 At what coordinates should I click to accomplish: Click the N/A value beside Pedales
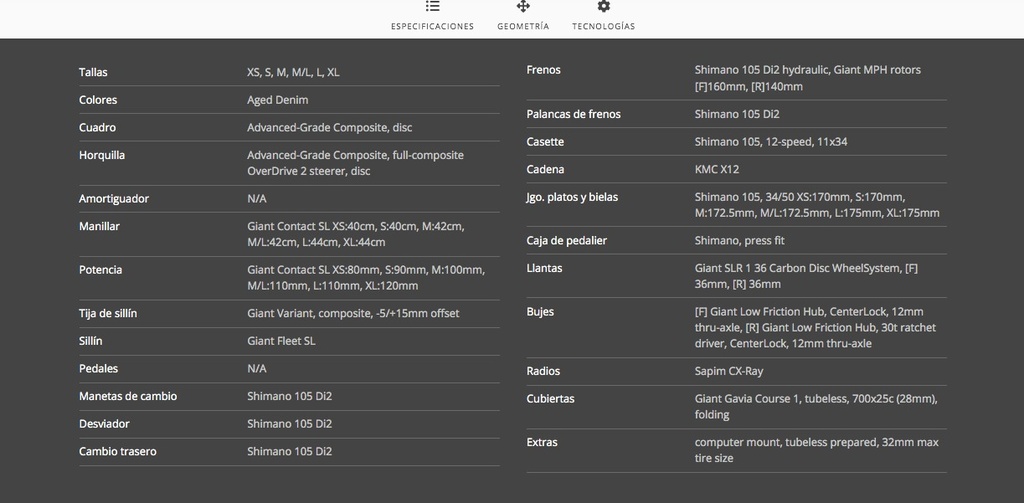(257, 368)
